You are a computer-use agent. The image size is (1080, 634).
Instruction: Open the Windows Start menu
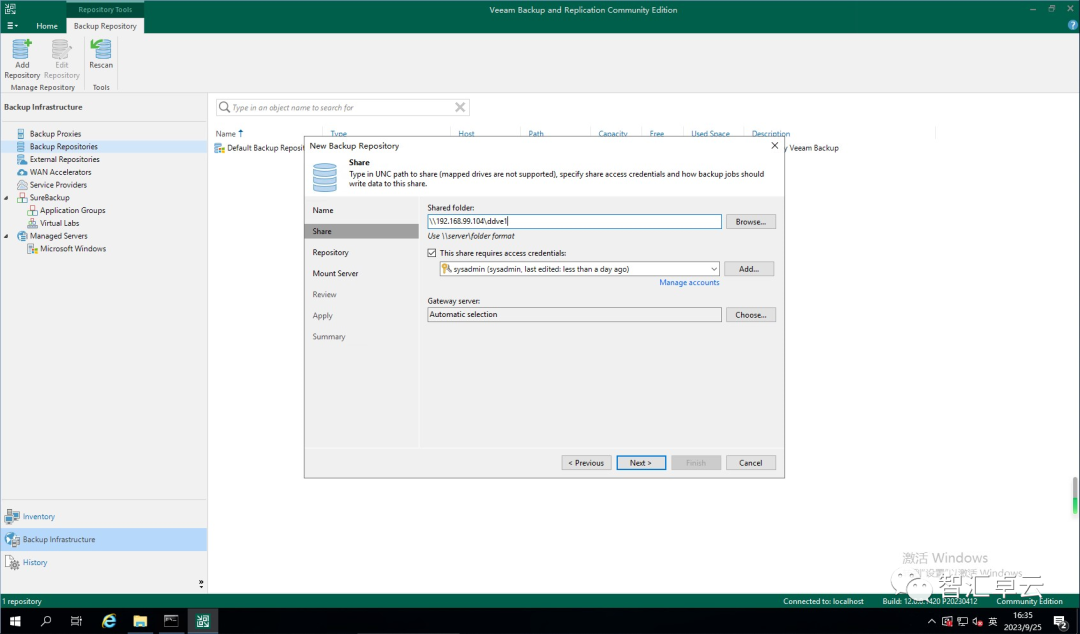(x=15, y=621)
